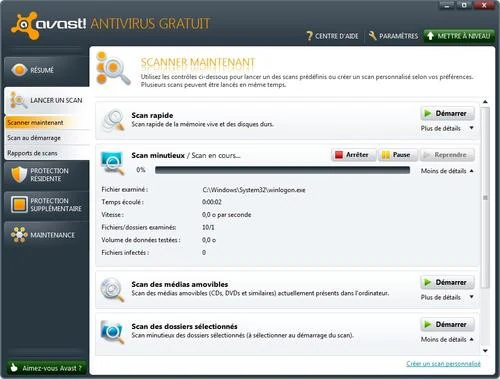
Task: Start the Scan des dossiers sélectionnés
Action: click(x=447, y=324)
